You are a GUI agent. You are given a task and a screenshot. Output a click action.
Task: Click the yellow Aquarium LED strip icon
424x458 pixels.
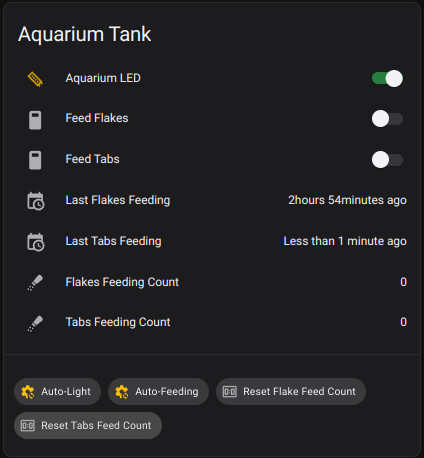[35, 79]
